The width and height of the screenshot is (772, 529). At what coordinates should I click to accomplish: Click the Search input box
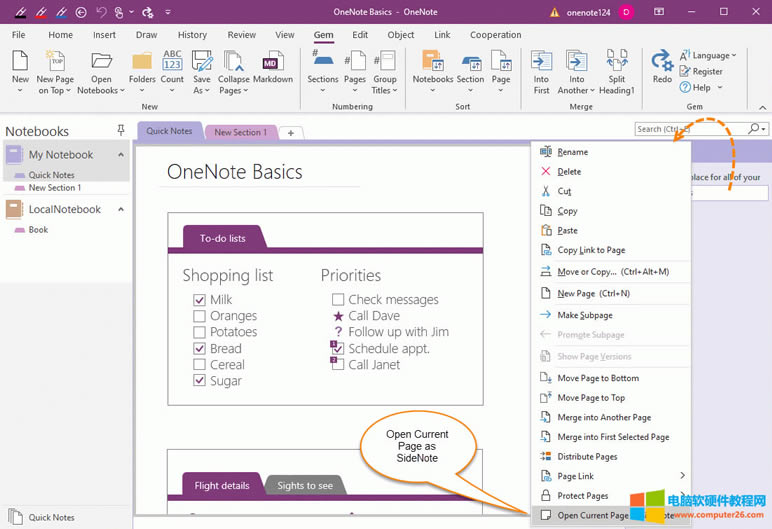(x=690, y=129)
